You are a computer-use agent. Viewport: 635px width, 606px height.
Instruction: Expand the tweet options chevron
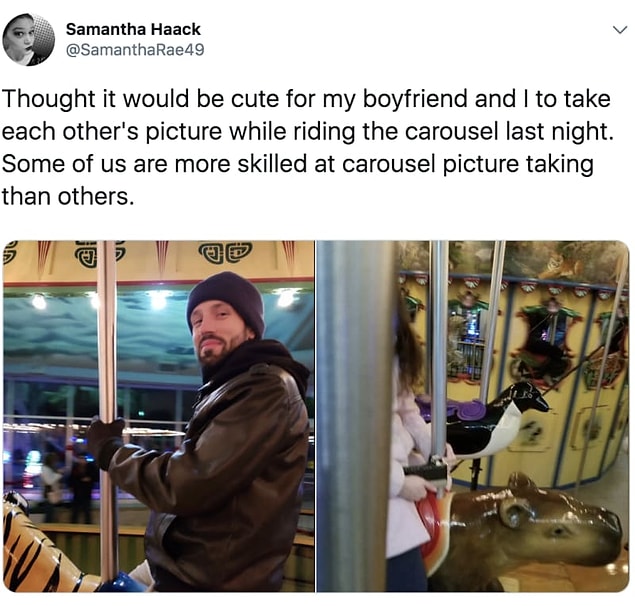(x=620, y=30)
